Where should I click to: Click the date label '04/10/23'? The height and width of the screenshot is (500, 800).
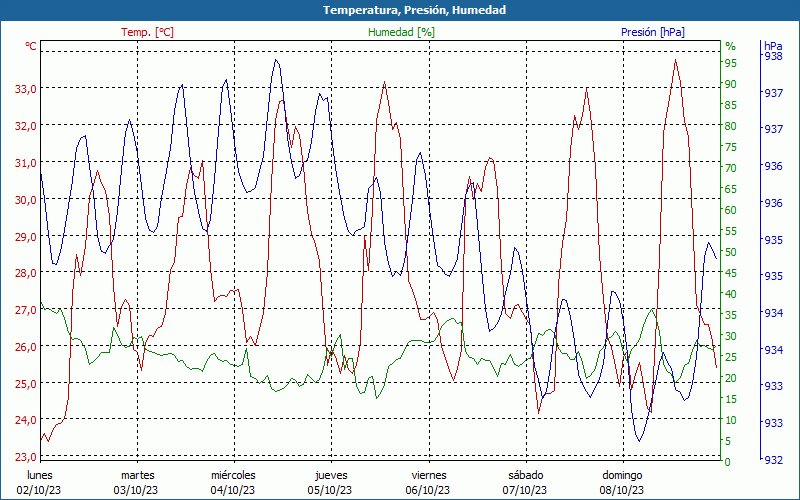tap(233, 490)
